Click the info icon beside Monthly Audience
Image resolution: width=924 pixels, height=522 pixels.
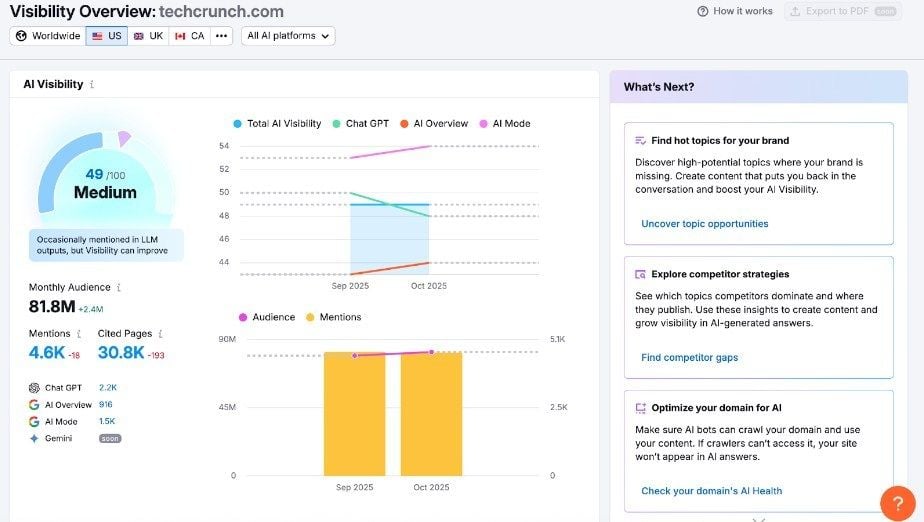click(119, 287)
